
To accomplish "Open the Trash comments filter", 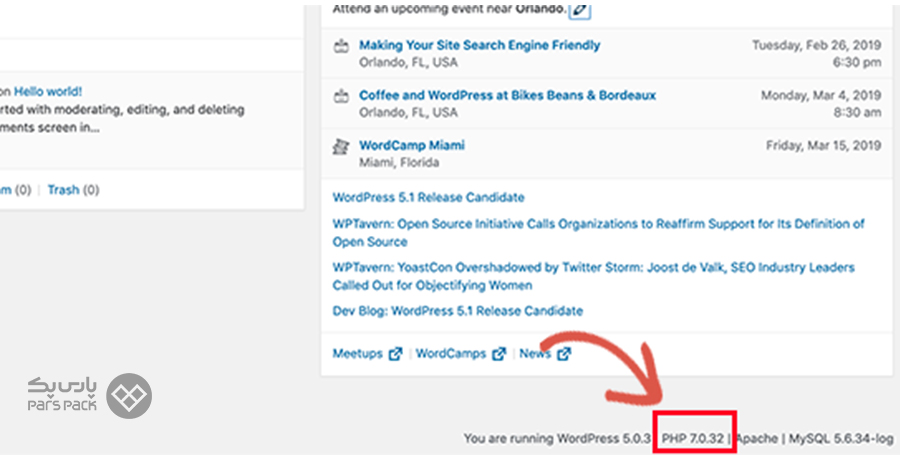I will pos(63,190).
